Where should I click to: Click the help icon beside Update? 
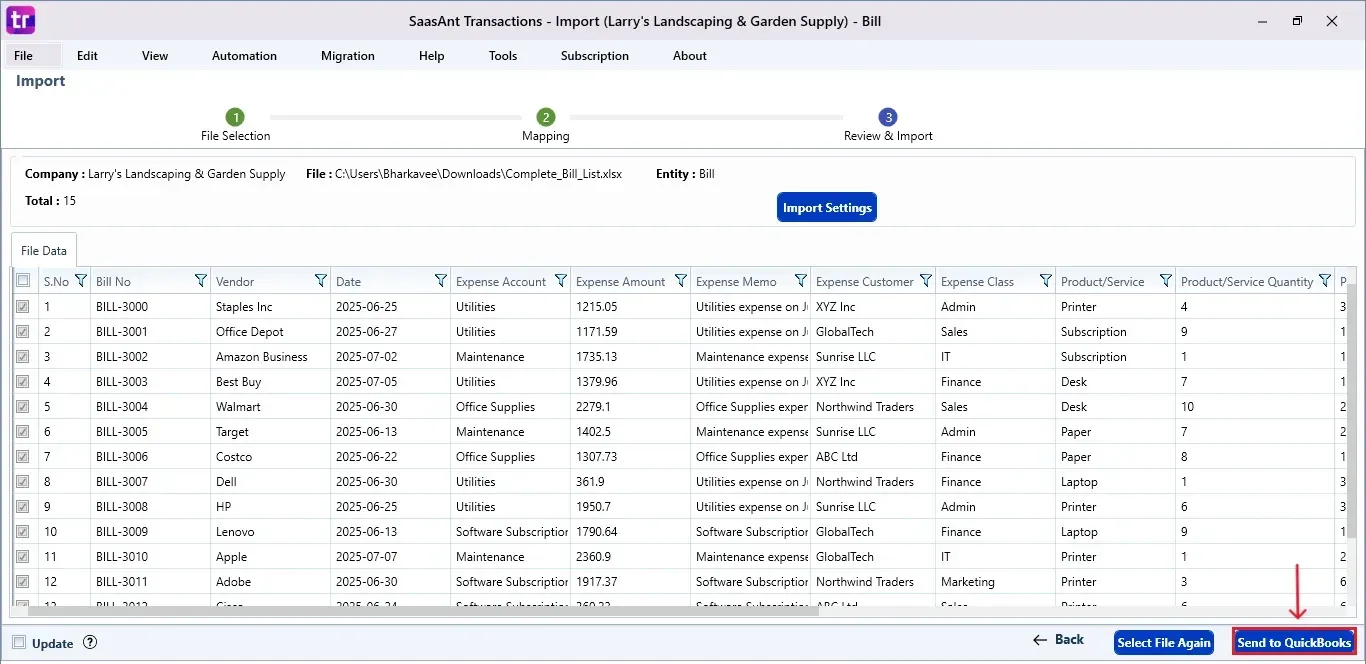pyautogui.click(x=90, y=643)
